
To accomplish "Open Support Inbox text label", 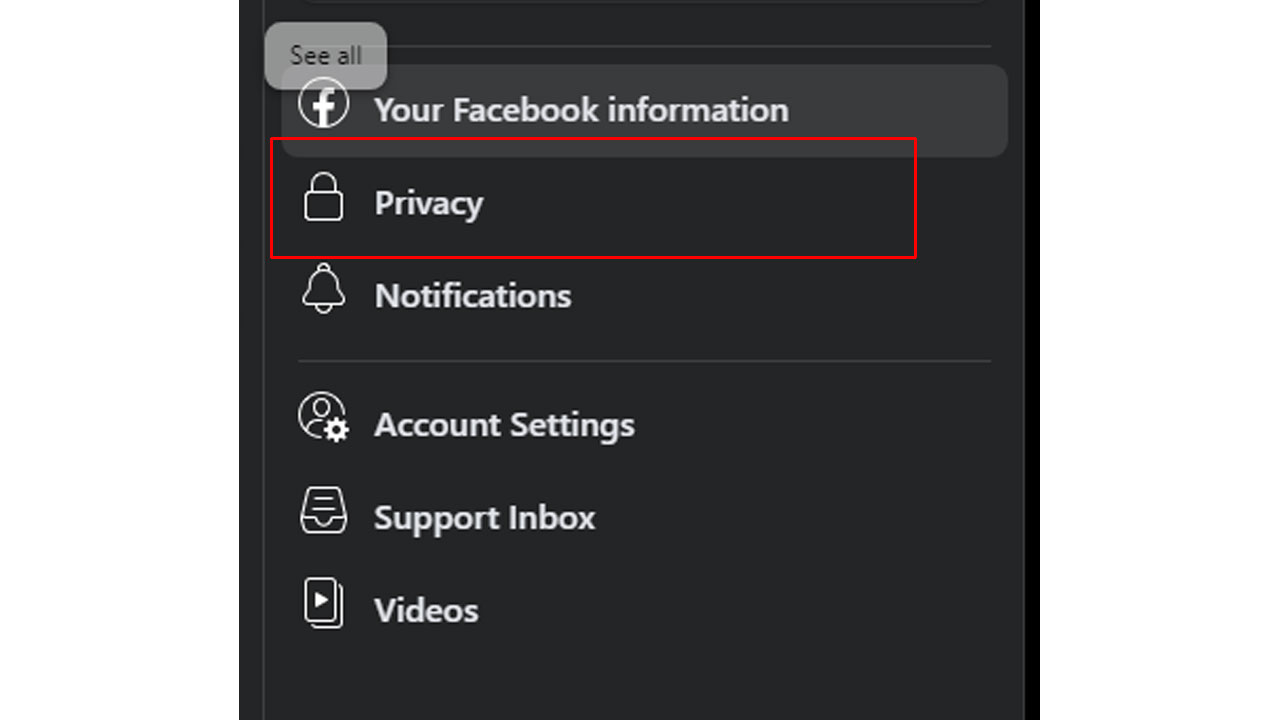I will click(x=484, y=518).
